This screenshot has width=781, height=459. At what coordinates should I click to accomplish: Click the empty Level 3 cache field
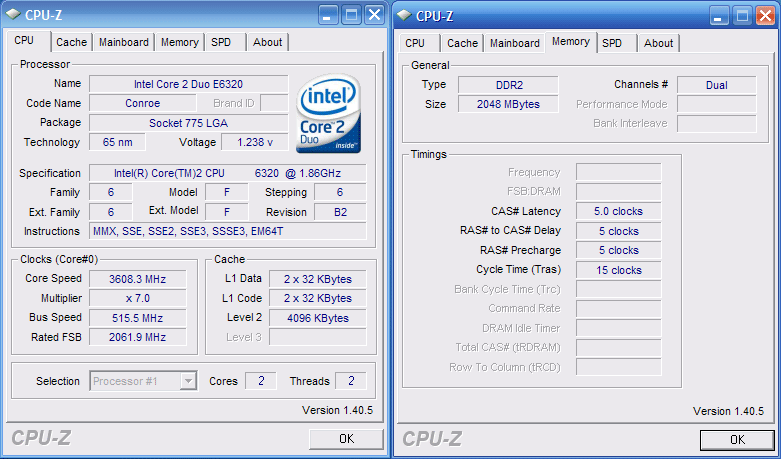[x=318, y=337]
